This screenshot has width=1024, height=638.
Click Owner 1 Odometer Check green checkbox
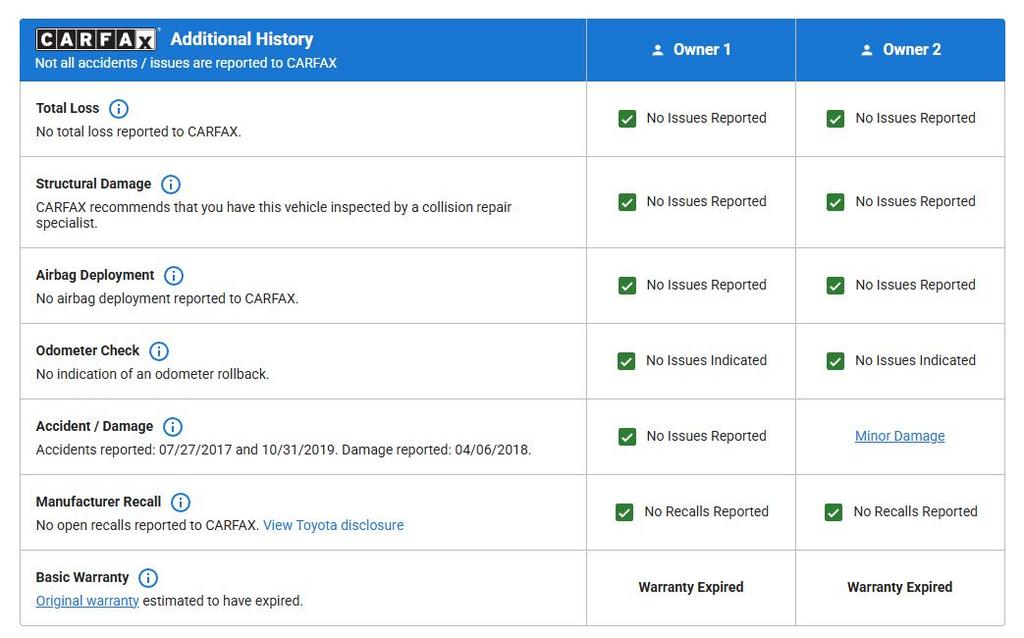point(626,361)
